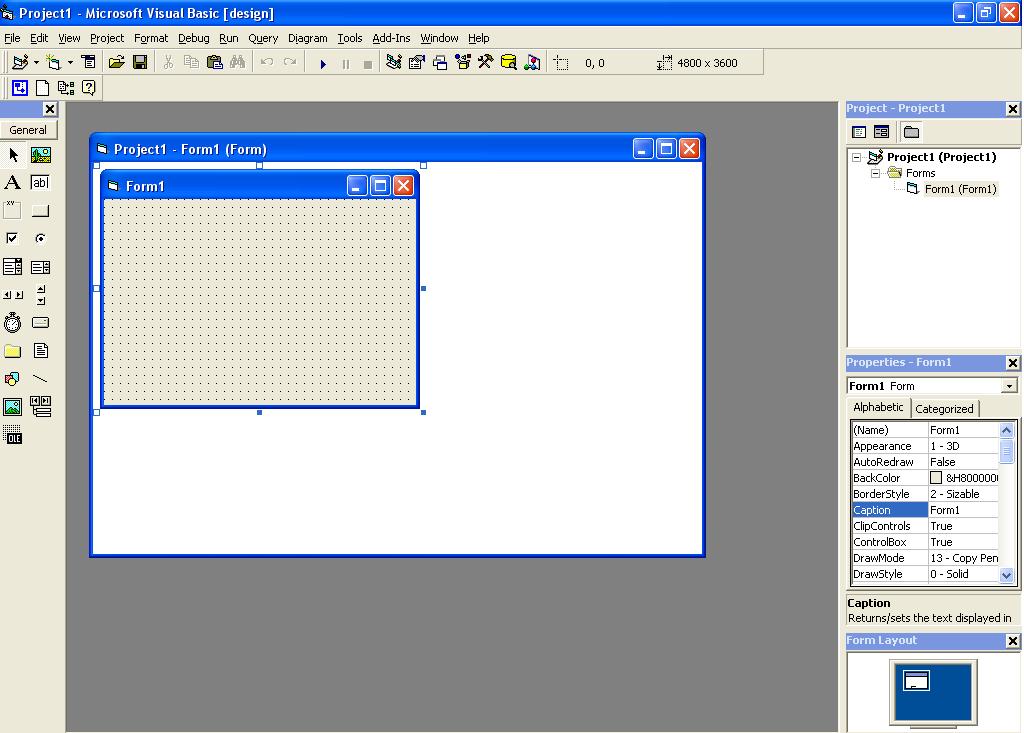Select the BorderStyle property row
Viewport: 1024px width, 733px height.
[925, 494]
